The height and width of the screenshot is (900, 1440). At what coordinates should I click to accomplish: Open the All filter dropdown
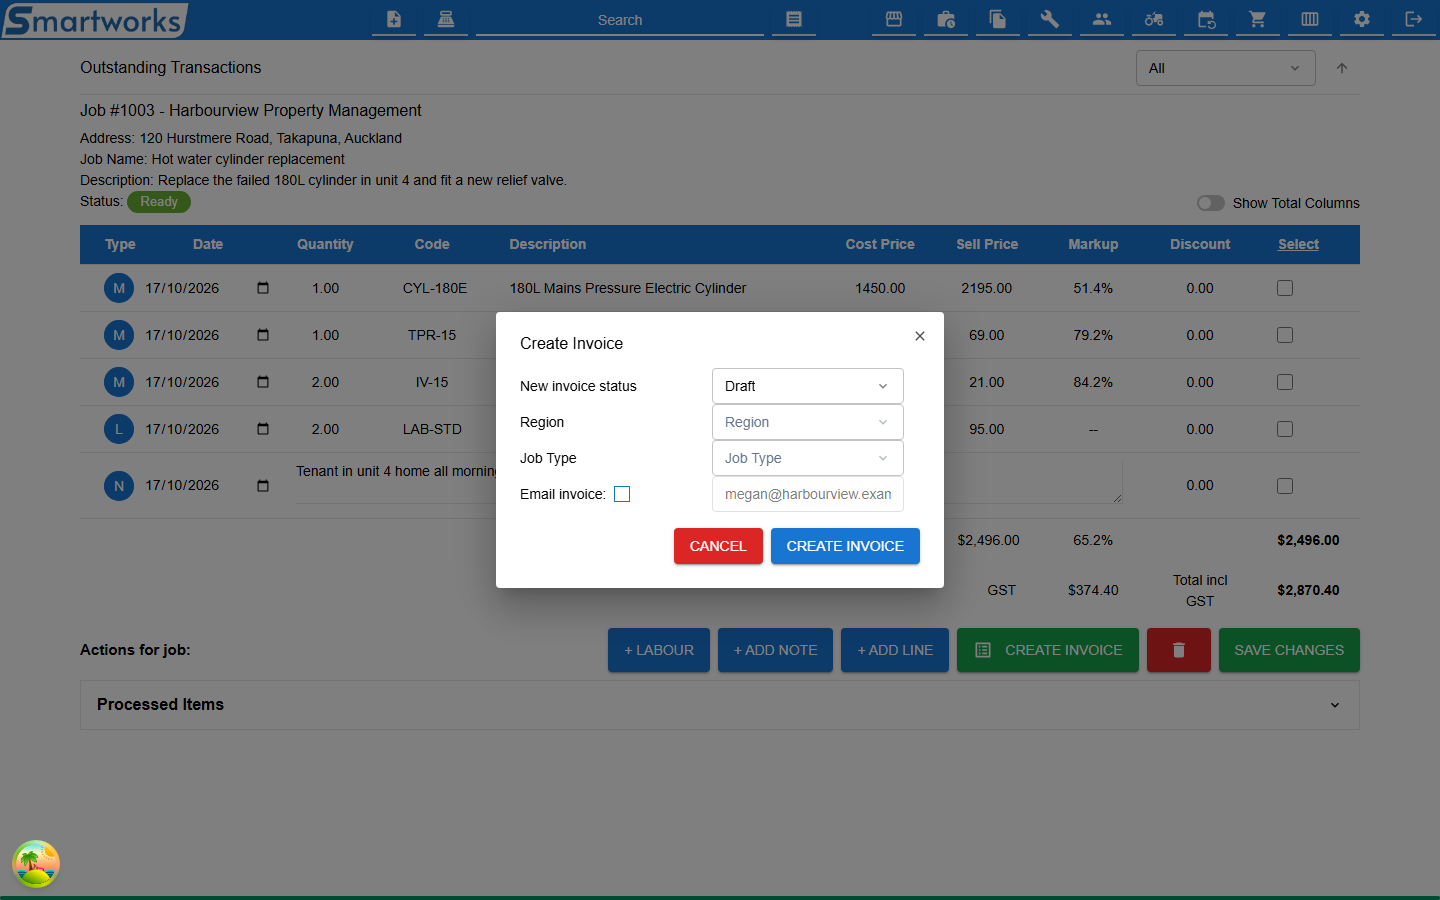point(1226,68)
